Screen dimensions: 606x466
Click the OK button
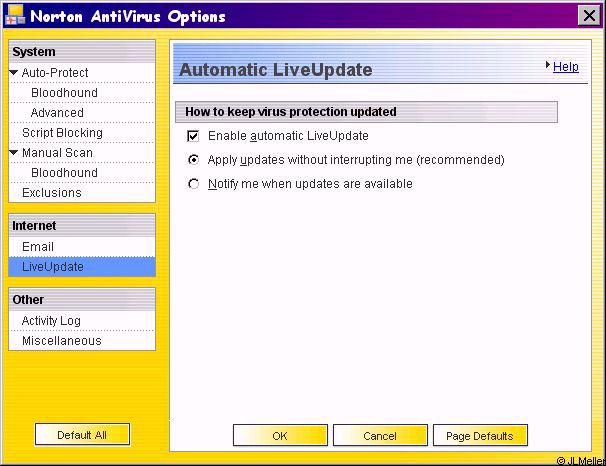(x=280, y=435)
